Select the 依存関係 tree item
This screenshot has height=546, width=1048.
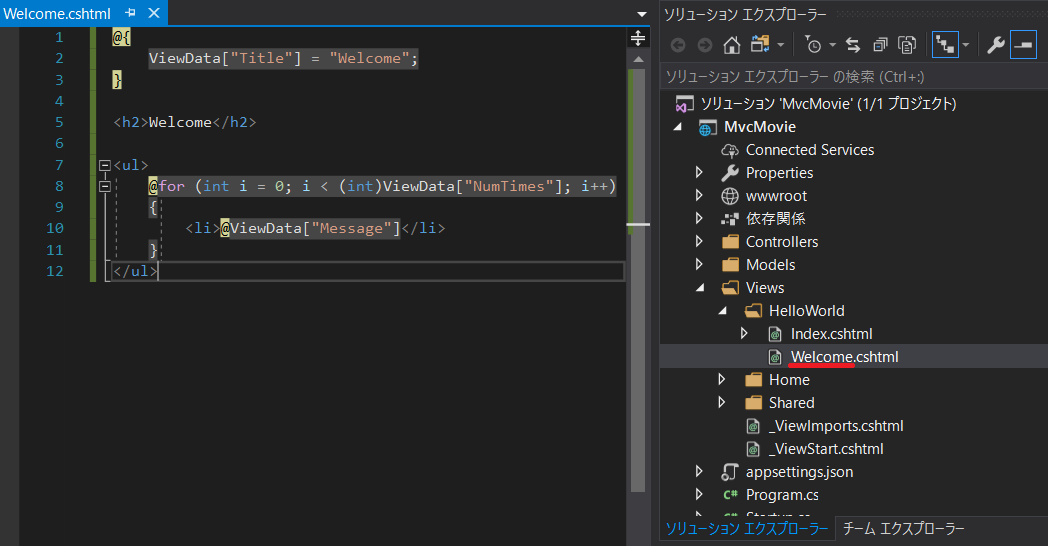[x=775, y=219]
